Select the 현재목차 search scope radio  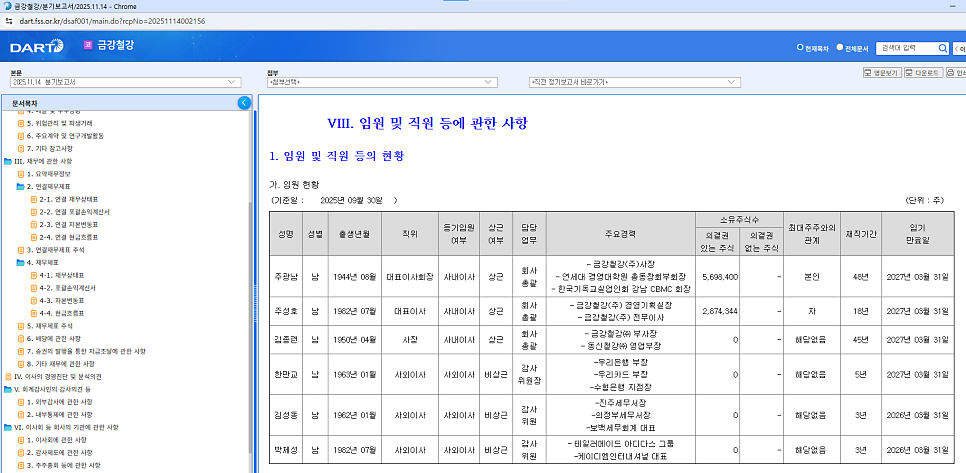point(800,47)
